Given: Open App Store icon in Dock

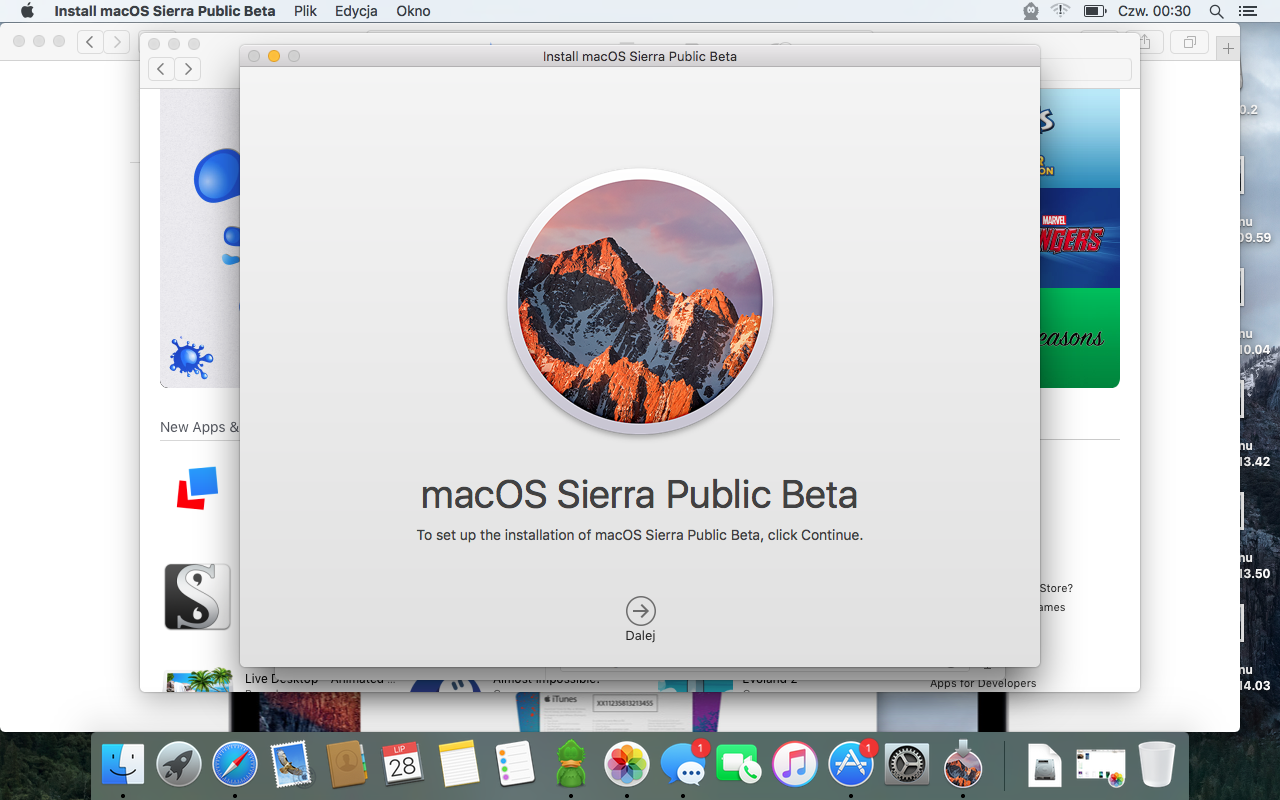Looking at the screenshot, I should 851,766.
